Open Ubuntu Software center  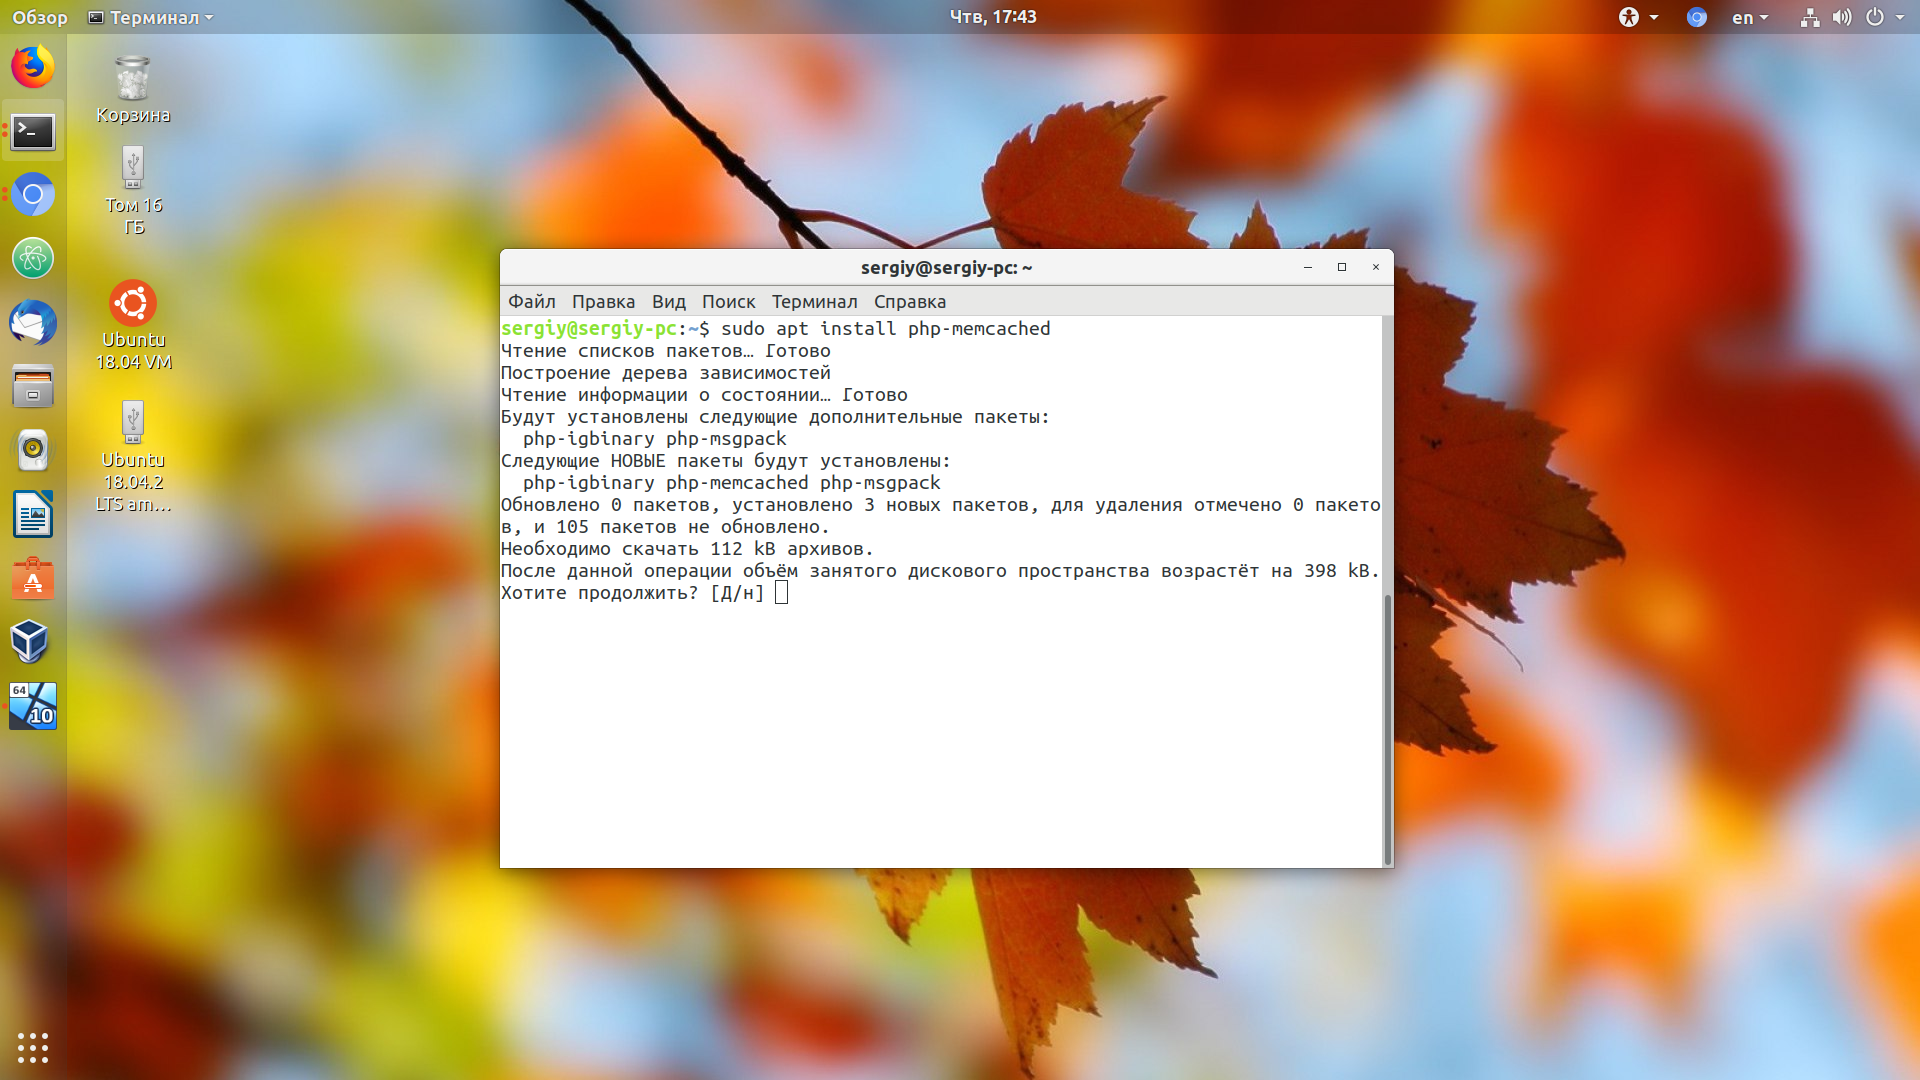(x=33, y=579)
